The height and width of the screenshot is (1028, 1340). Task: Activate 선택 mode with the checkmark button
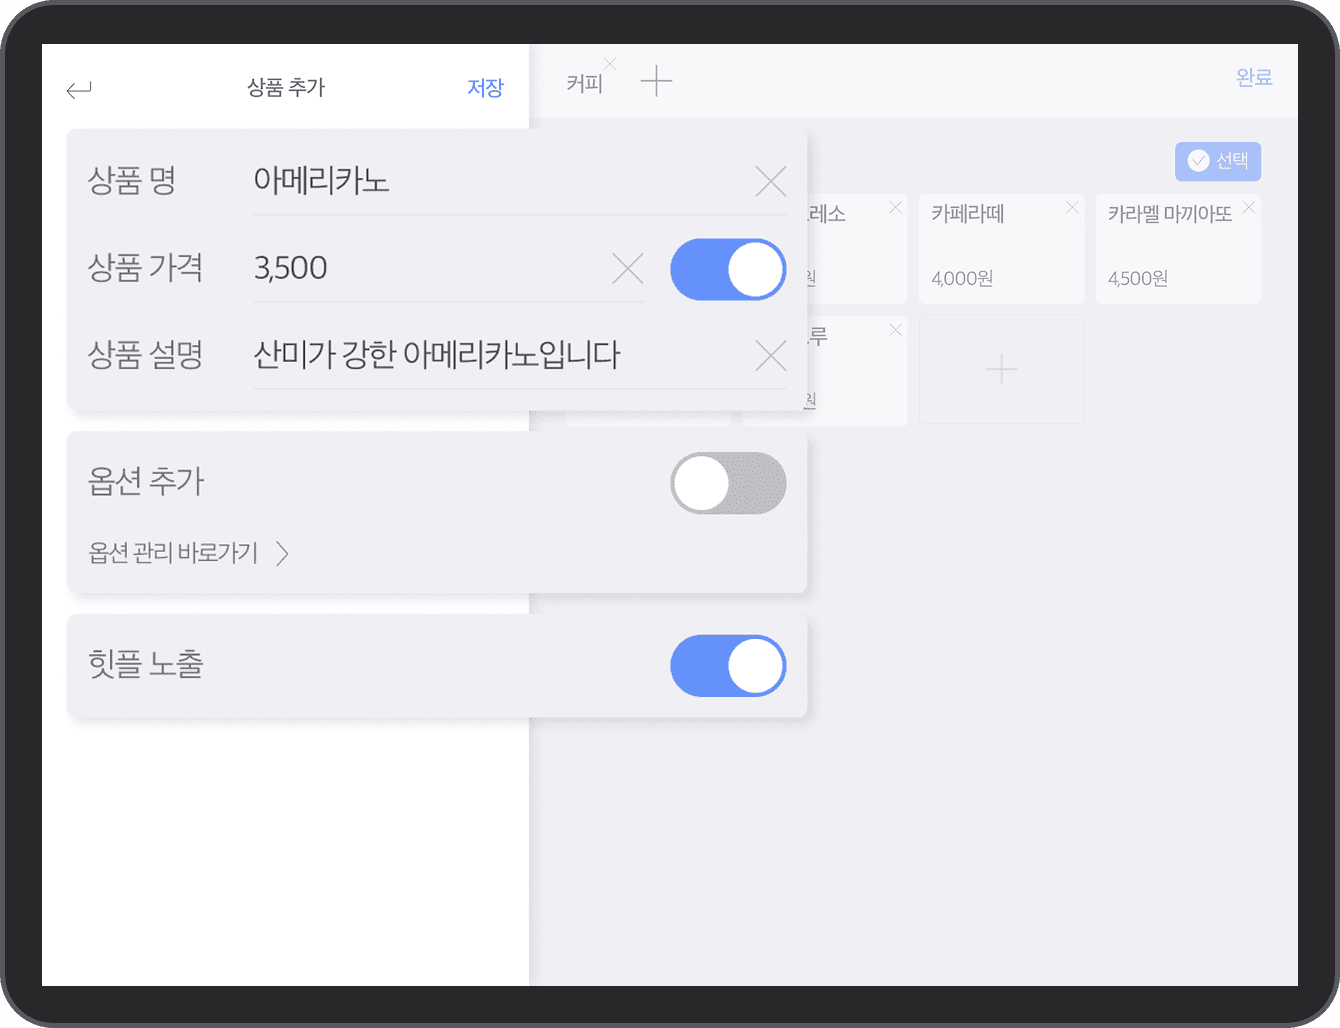[x=1217, y=161]
